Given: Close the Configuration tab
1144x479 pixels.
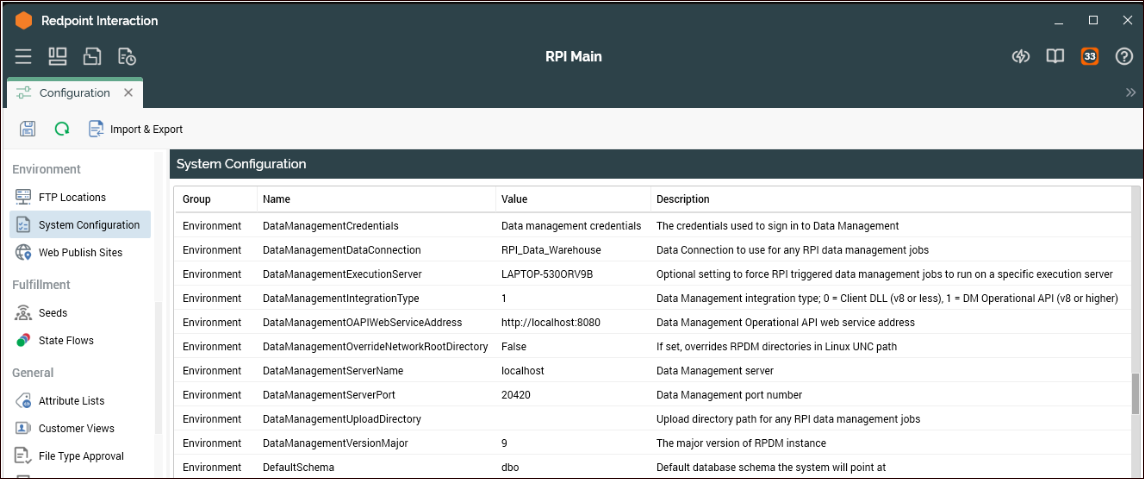Looking at the screenshot, I should [x=128, y=93].
